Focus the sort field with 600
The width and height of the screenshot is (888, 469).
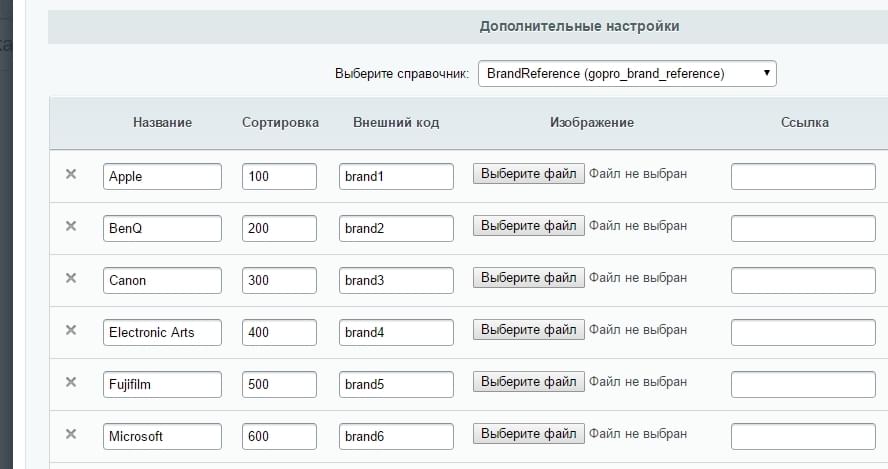pyautogui.click(x=279, y=437)
